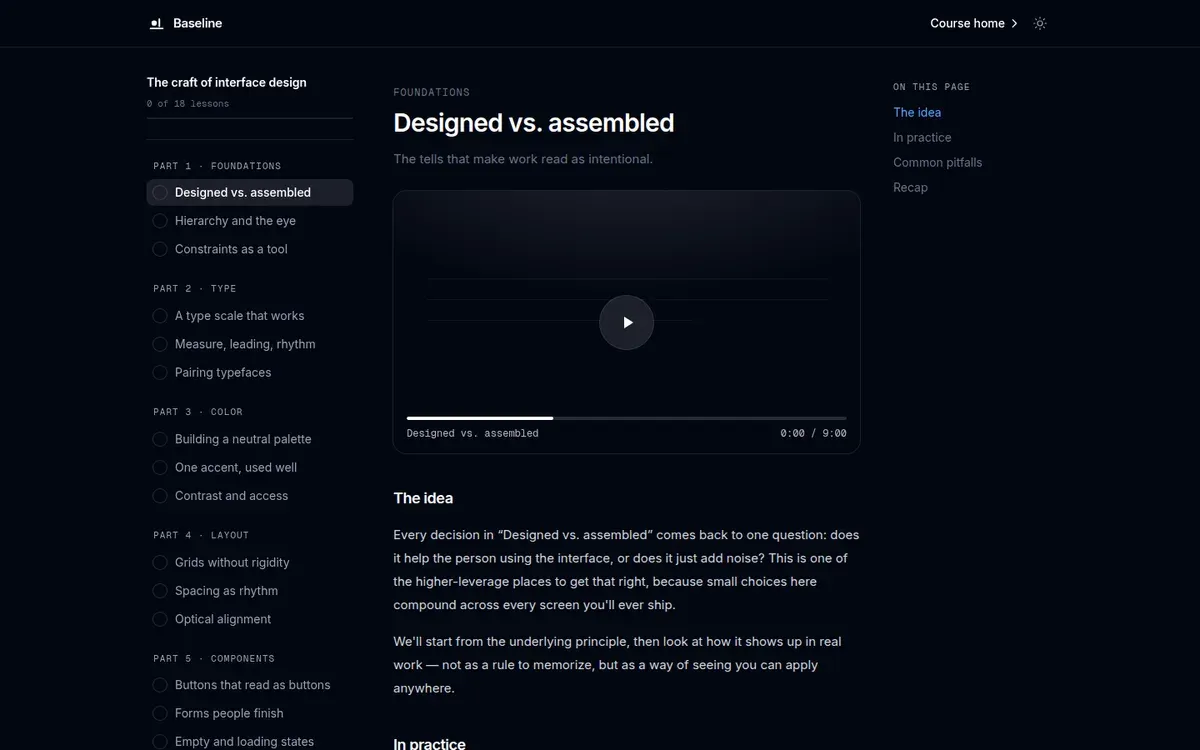Click the PART 2 · TYPE heading
The height and width of the screenshot is (750, 1200).
(x=195, y=289)
